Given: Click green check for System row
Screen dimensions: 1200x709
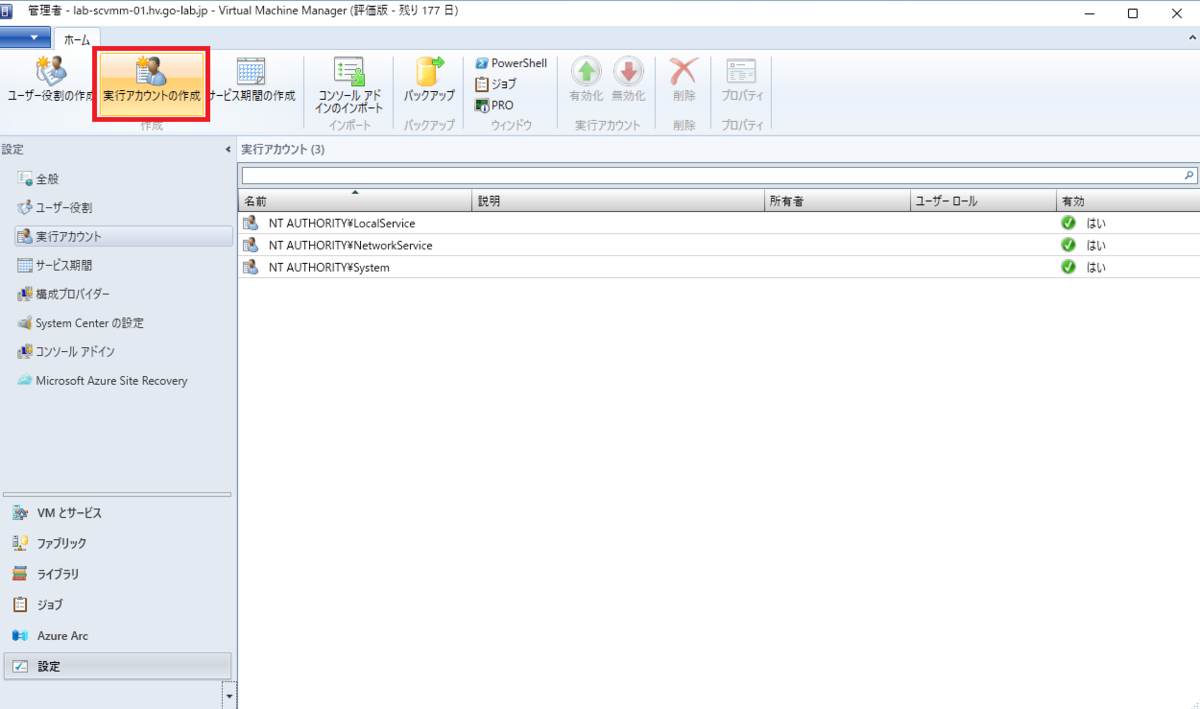Looking at the screenshot, I should click(1068, 267).
